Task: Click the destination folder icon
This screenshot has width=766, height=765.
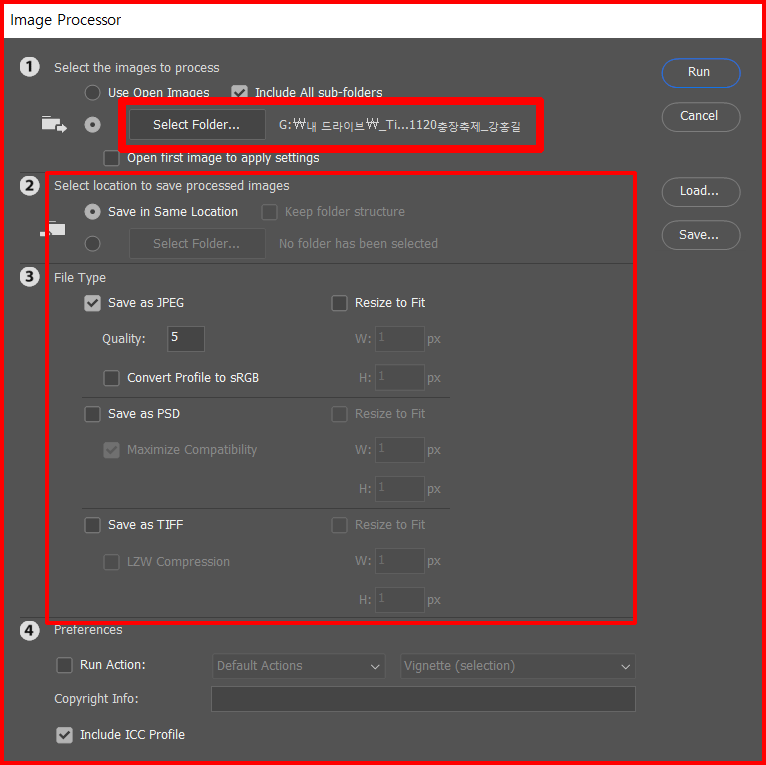Action: 53,229
